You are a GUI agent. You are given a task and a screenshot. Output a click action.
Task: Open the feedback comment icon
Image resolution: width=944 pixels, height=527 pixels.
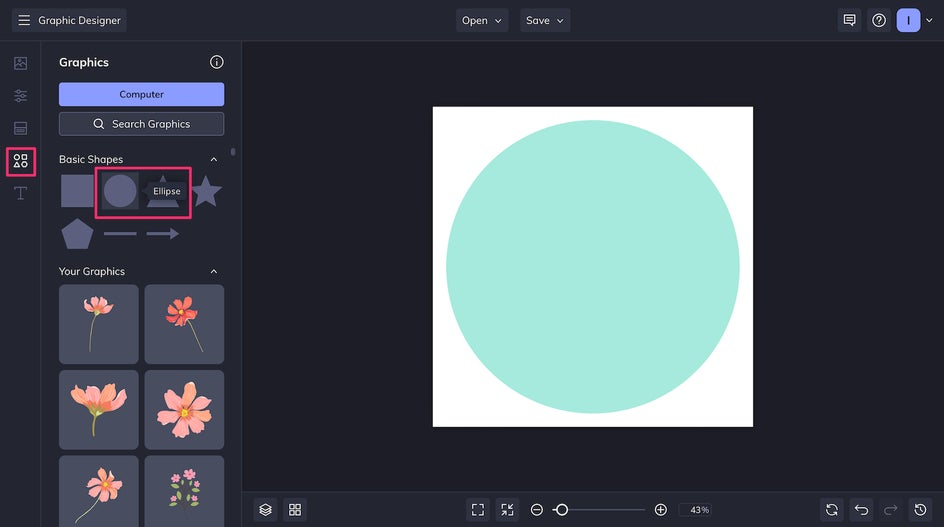[849, 20]
